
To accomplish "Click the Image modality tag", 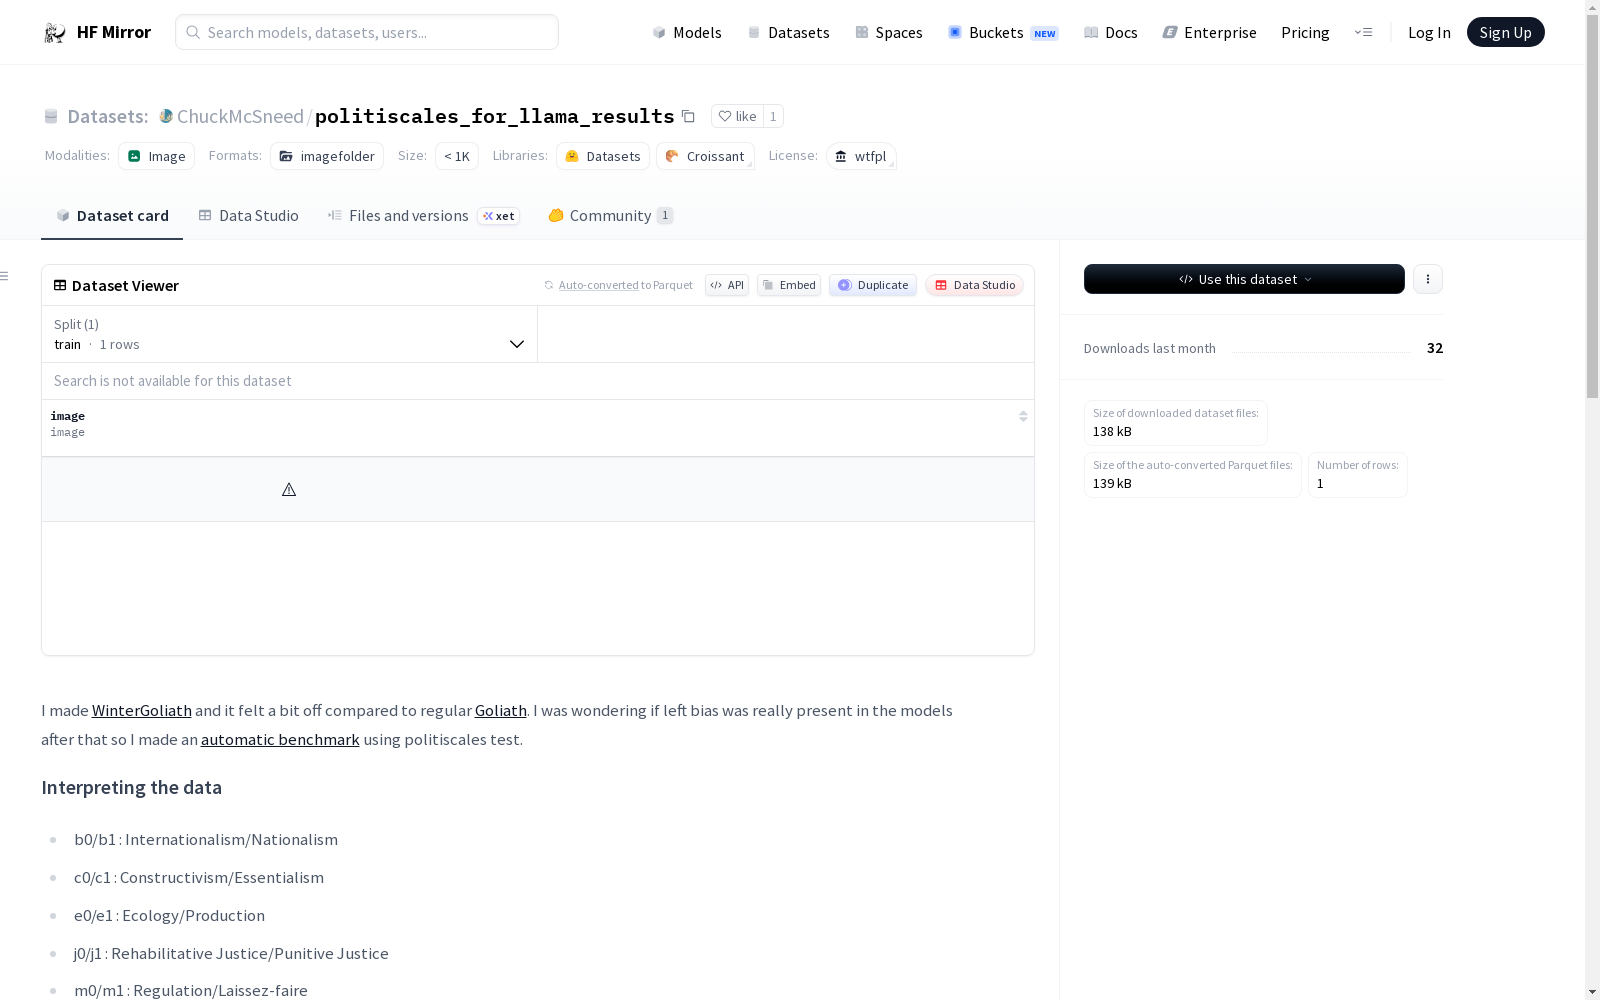I will 156,156.
